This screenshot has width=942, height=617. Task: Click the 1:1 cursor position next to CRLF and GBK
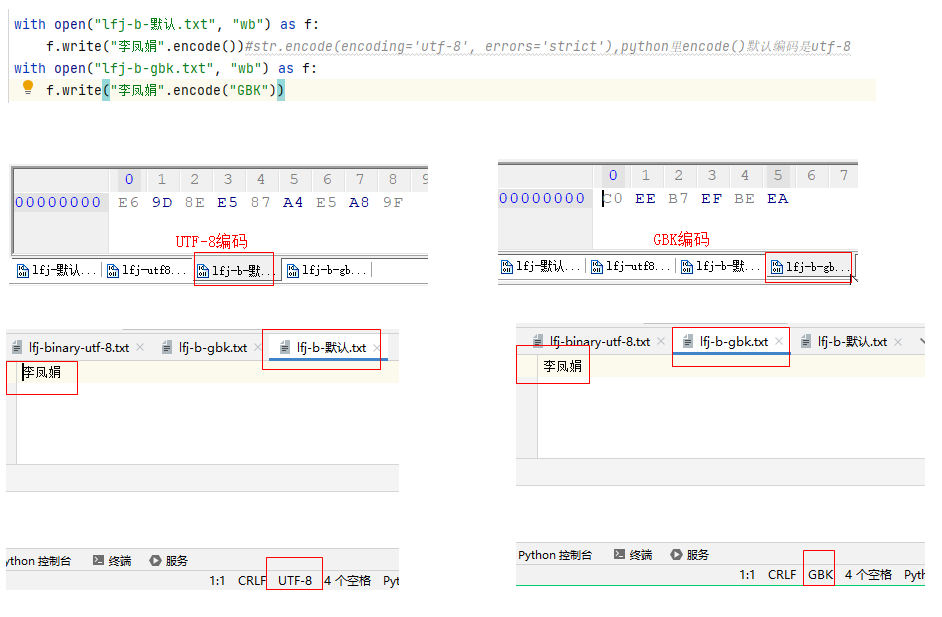coord(747,575)
